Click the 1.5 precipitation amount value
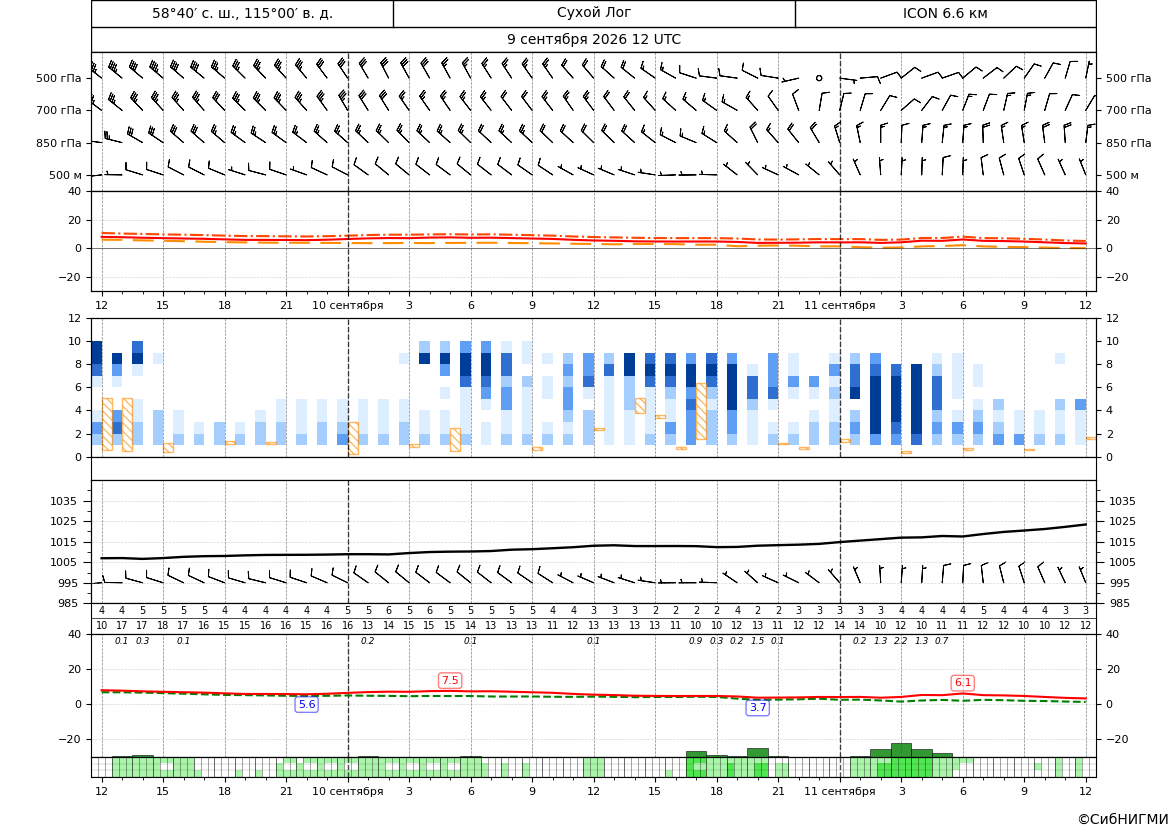Screen dimensions: 1169x827 point(757,641)
